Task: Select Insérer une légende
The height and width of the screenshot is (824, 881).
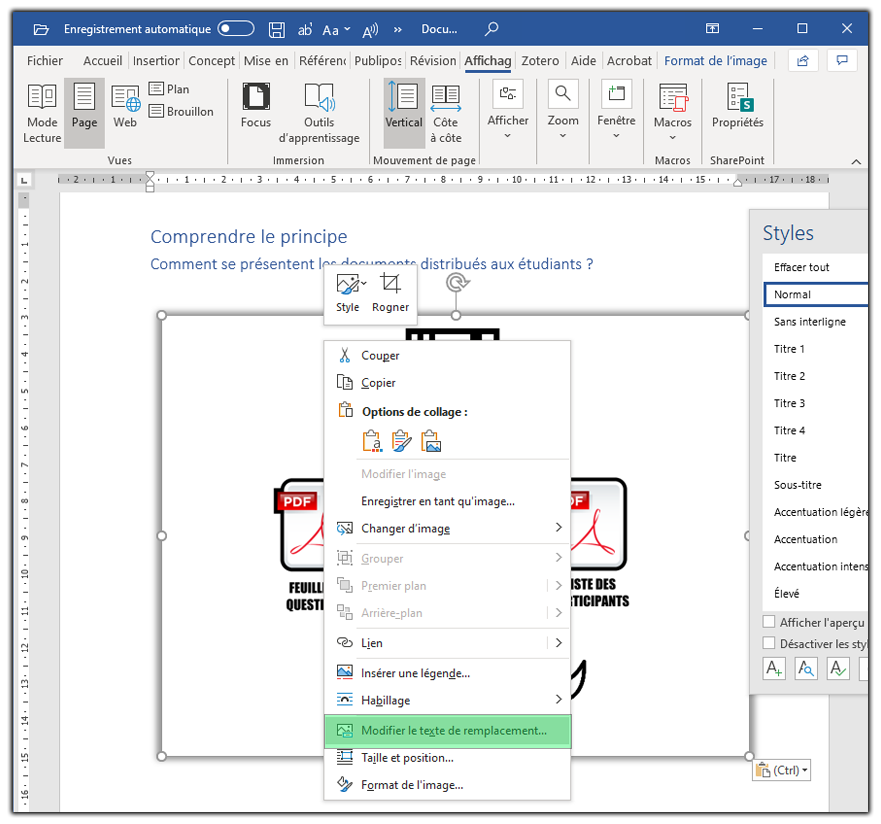Action: coord(447,673)
